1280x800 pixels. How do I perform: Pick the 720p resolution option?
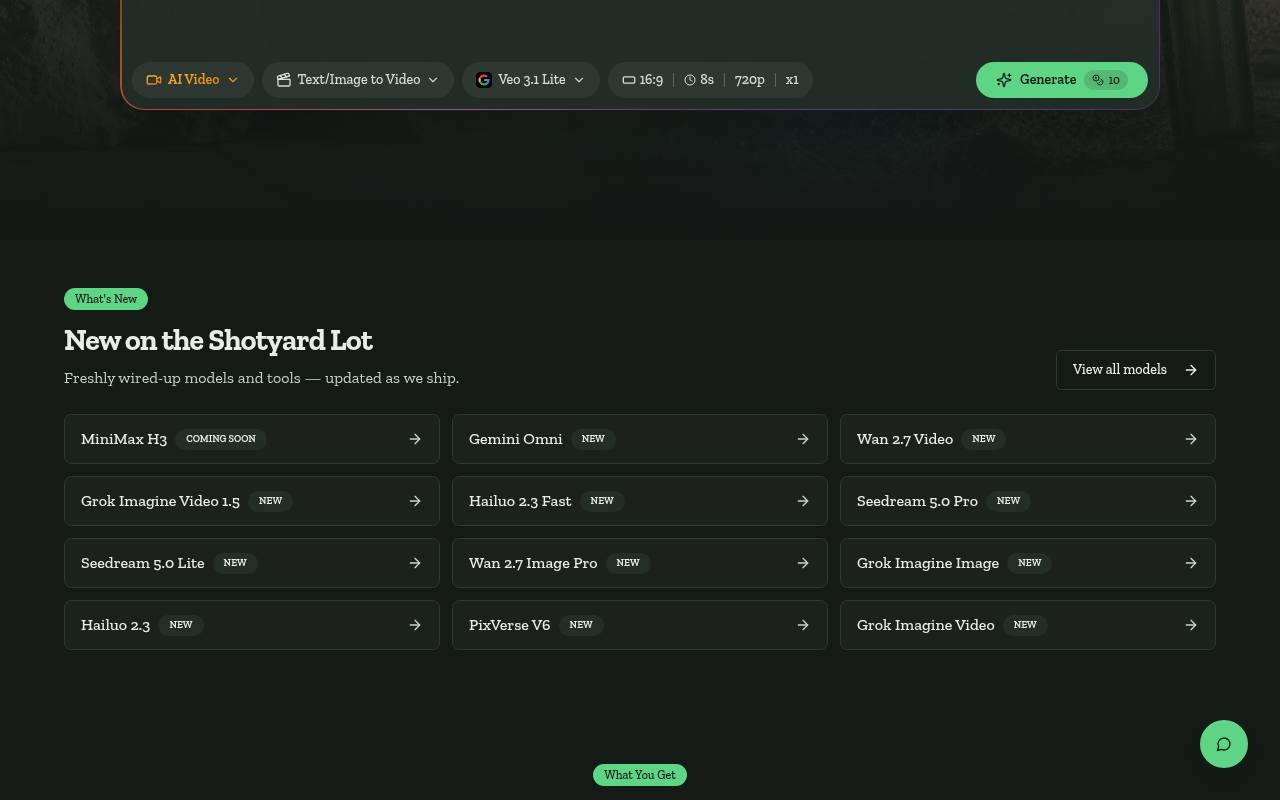(x=750, y=80)
